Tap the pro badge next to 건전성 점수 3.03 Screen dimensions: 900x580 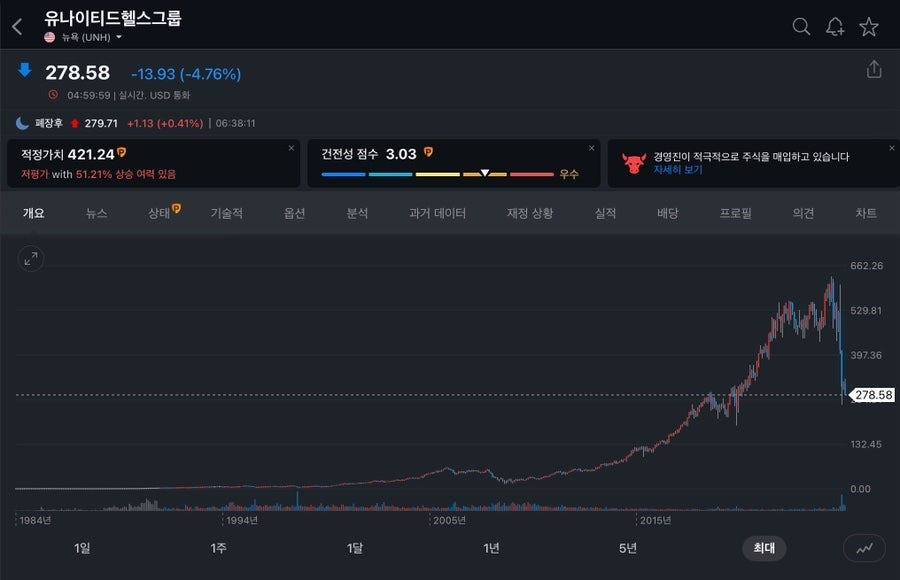point(428,152)
